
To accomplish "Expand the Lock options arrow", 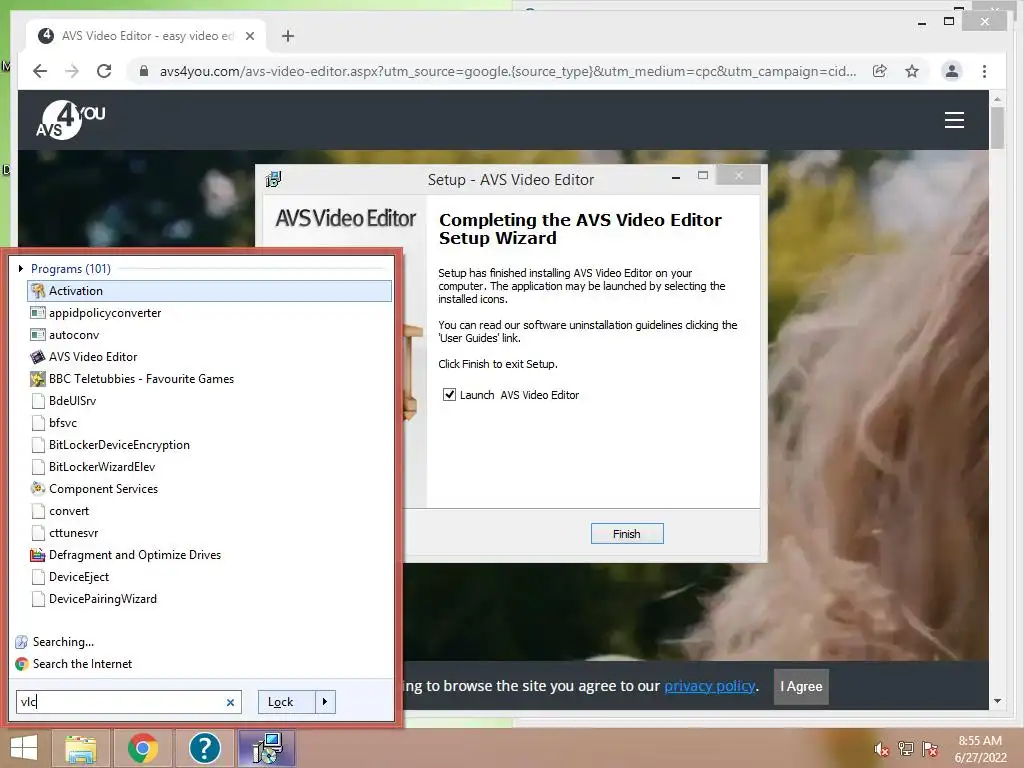I will pos(325,702).
